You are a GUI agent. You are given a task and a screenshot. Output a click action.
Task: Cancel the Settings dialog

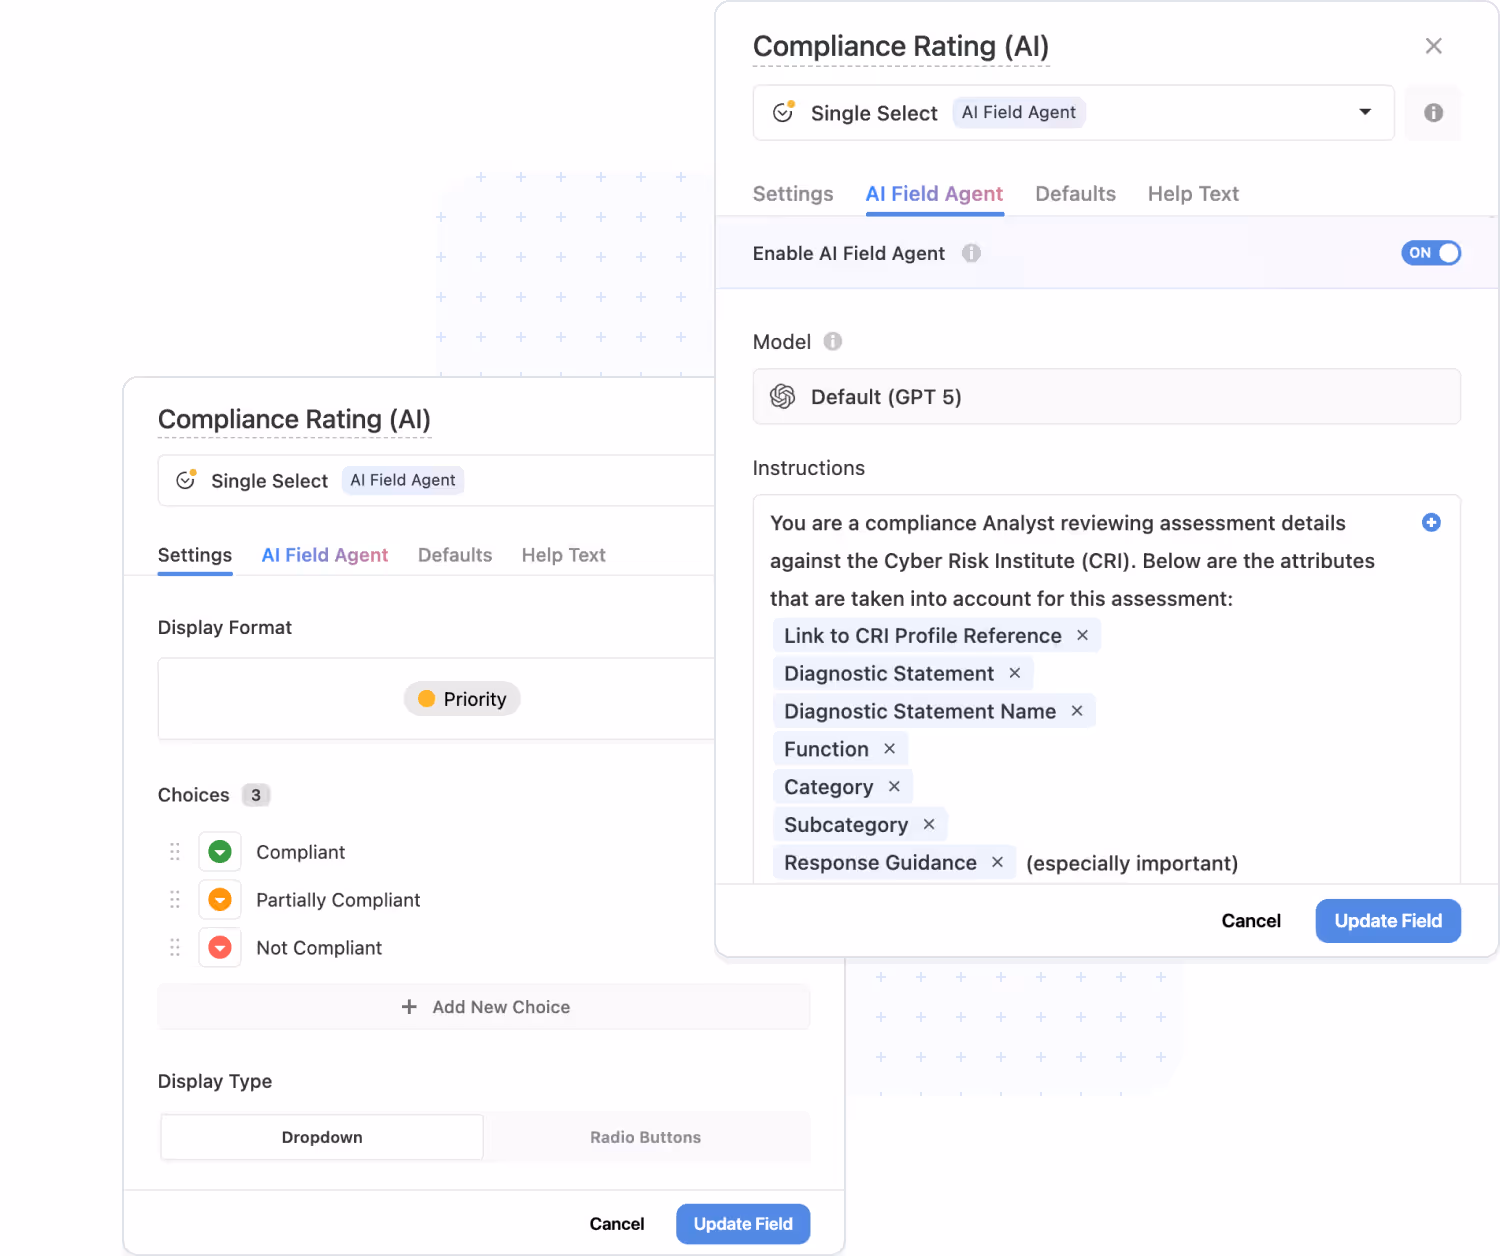(x=617, y=1224)
